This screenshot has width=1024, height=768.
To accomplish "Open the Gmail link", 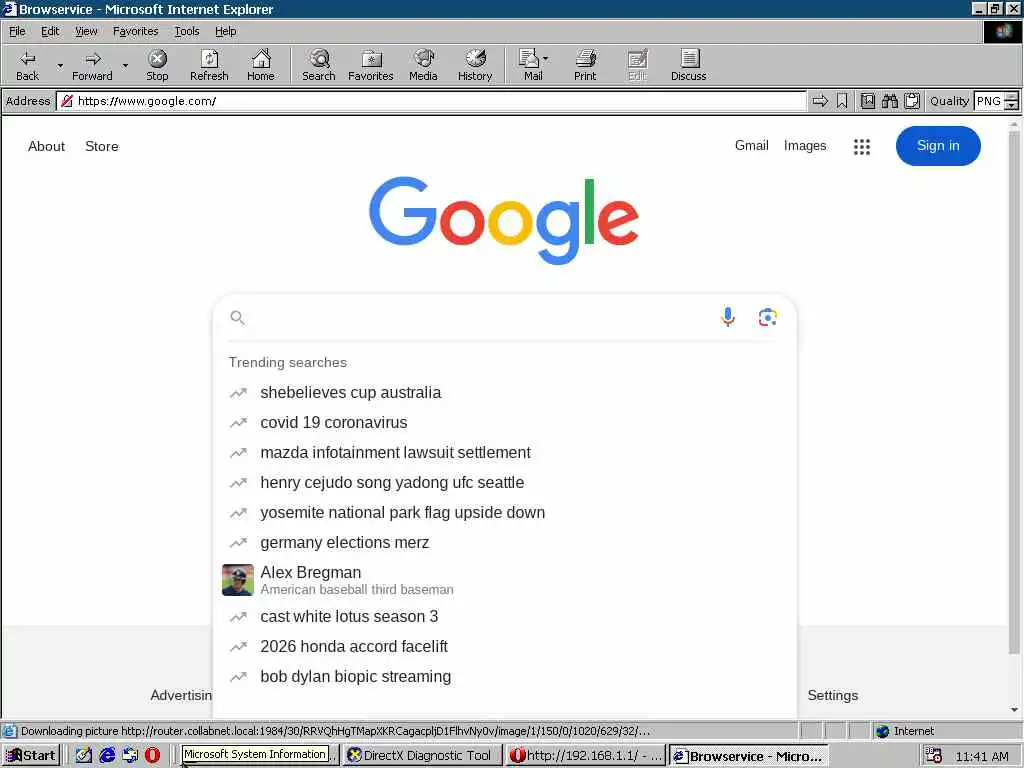I will (x=752, y=146).
